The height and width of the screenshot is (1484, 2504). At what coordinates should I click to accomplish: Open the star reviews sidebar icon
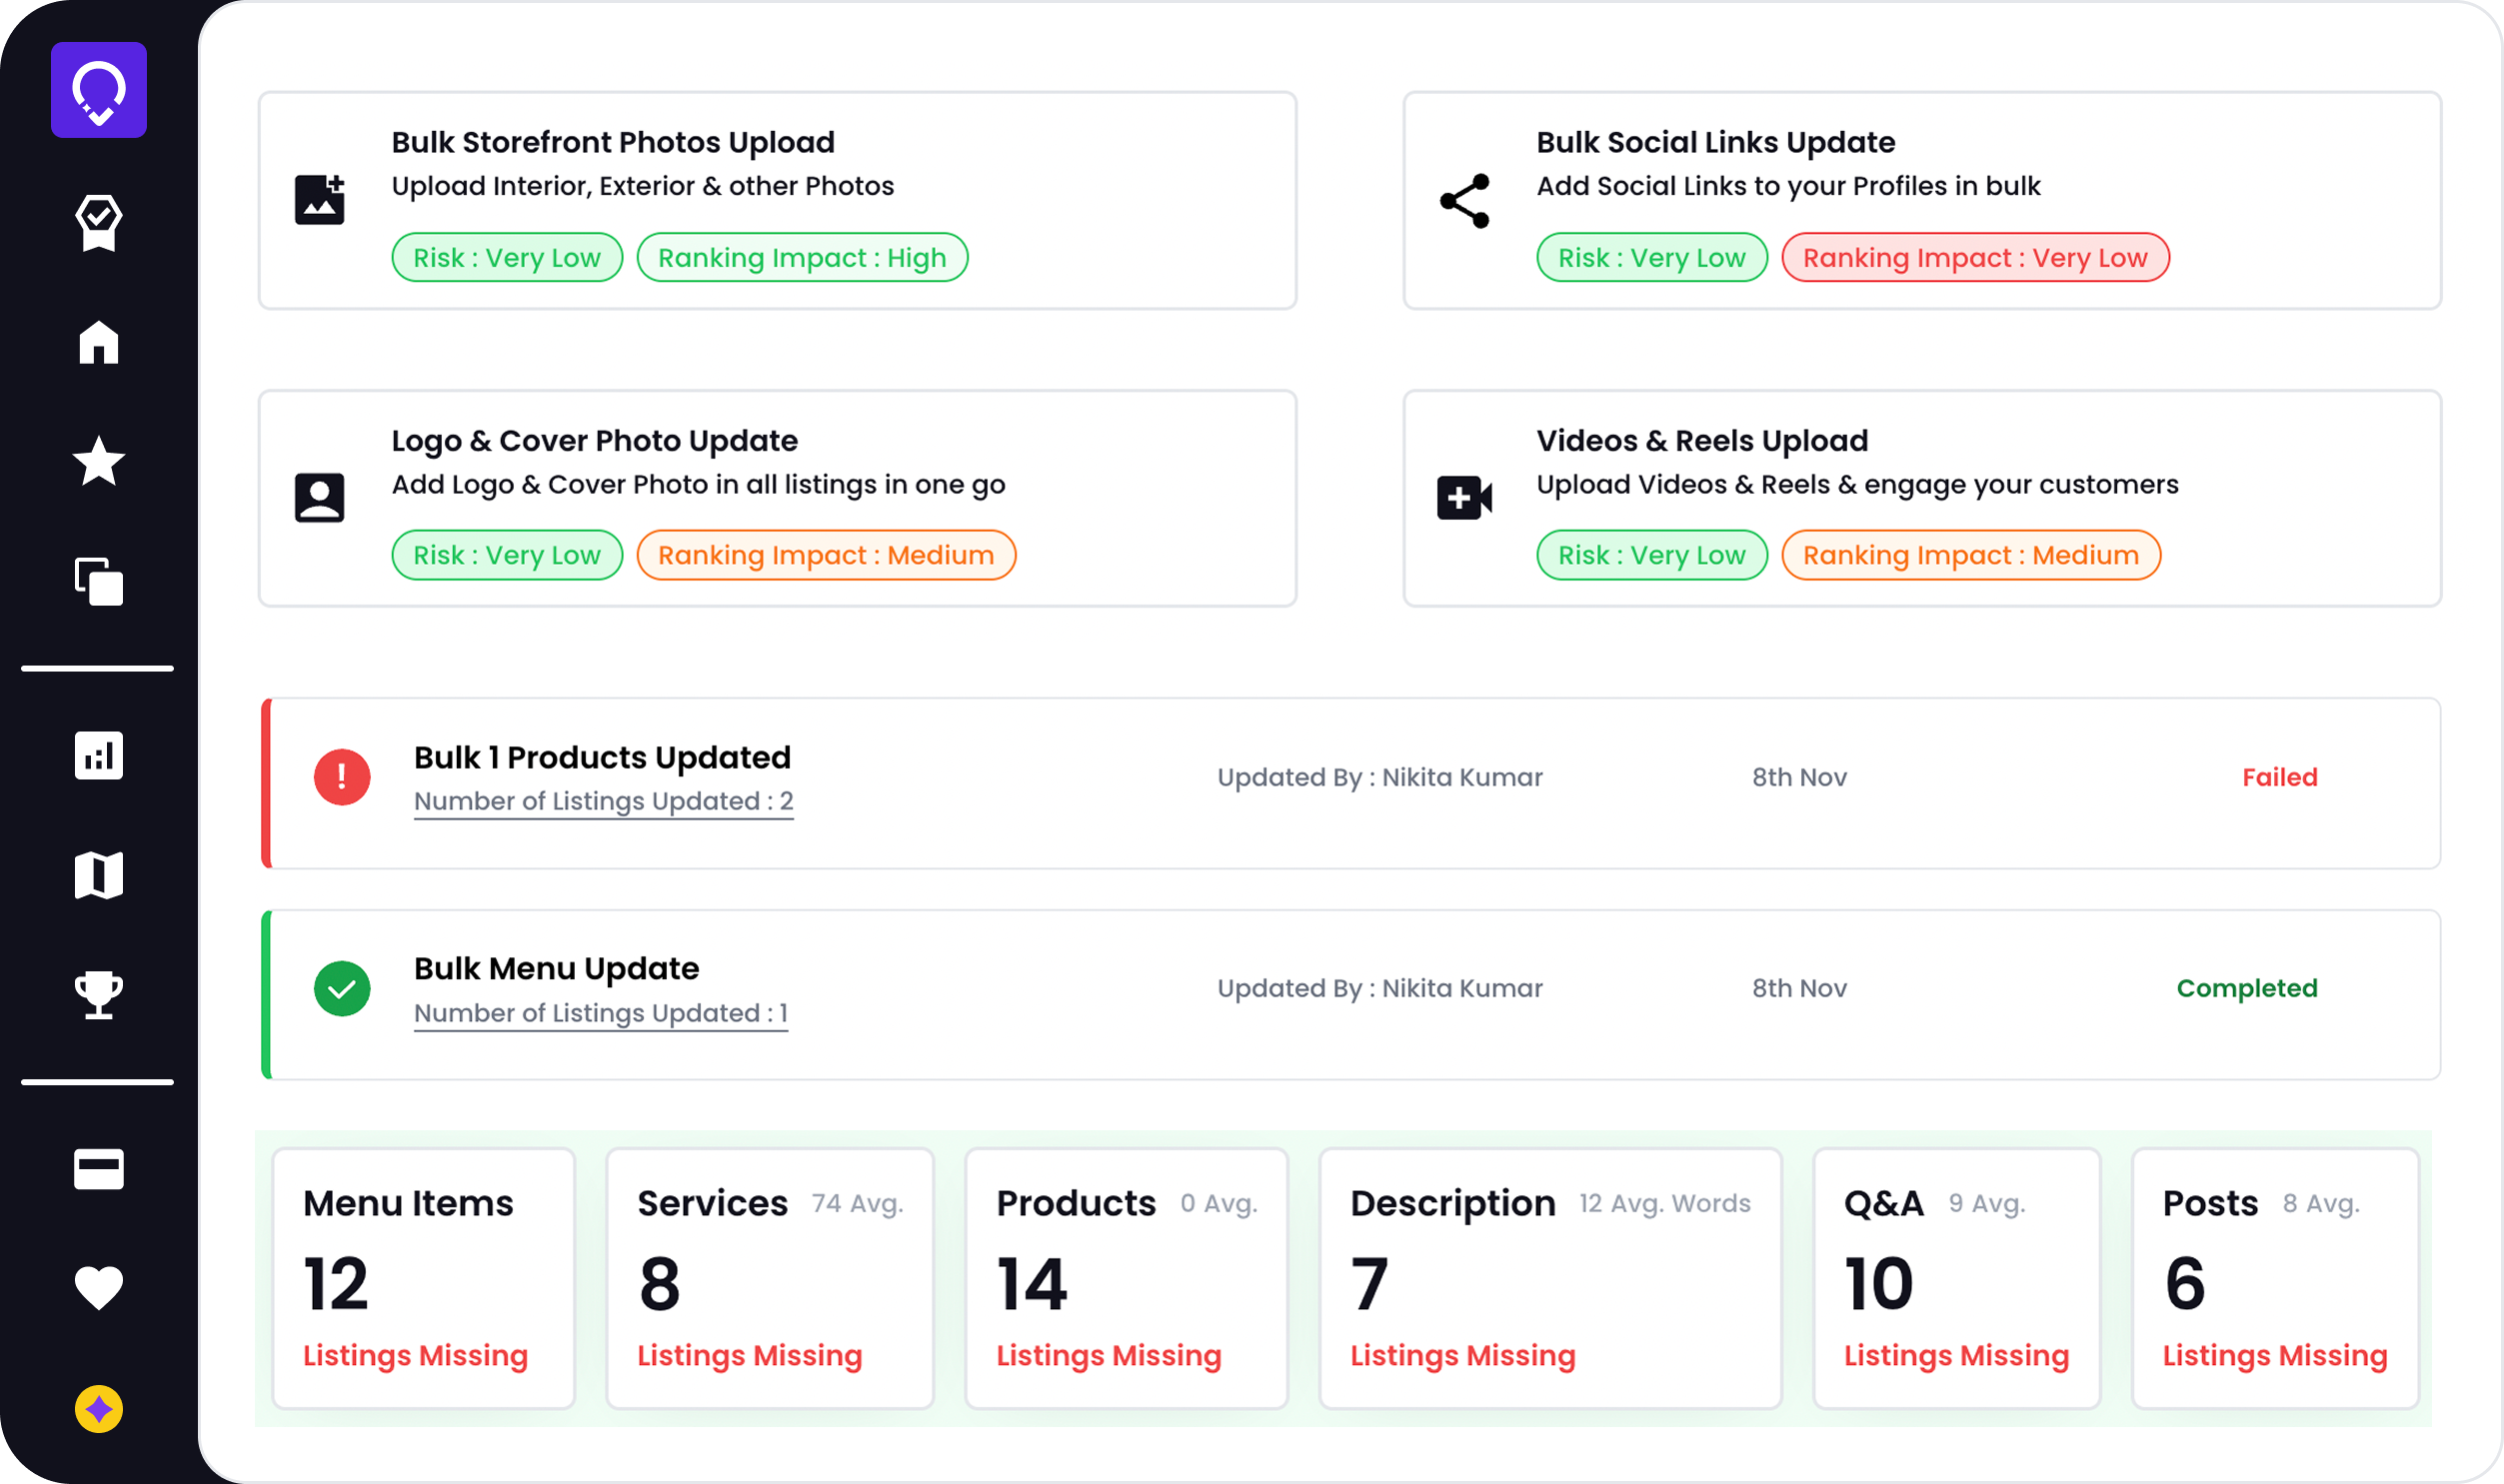click(x=98, y=461)
